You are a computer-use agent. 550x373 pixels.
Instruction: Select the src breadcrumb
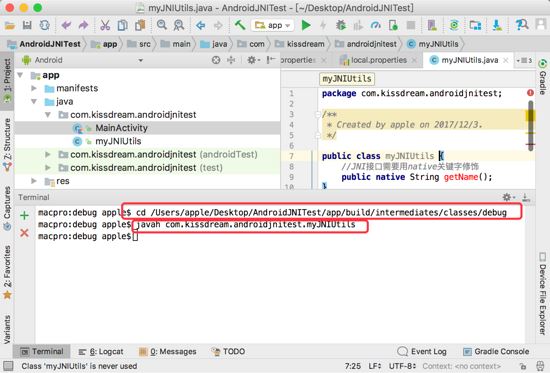point(139,44)
